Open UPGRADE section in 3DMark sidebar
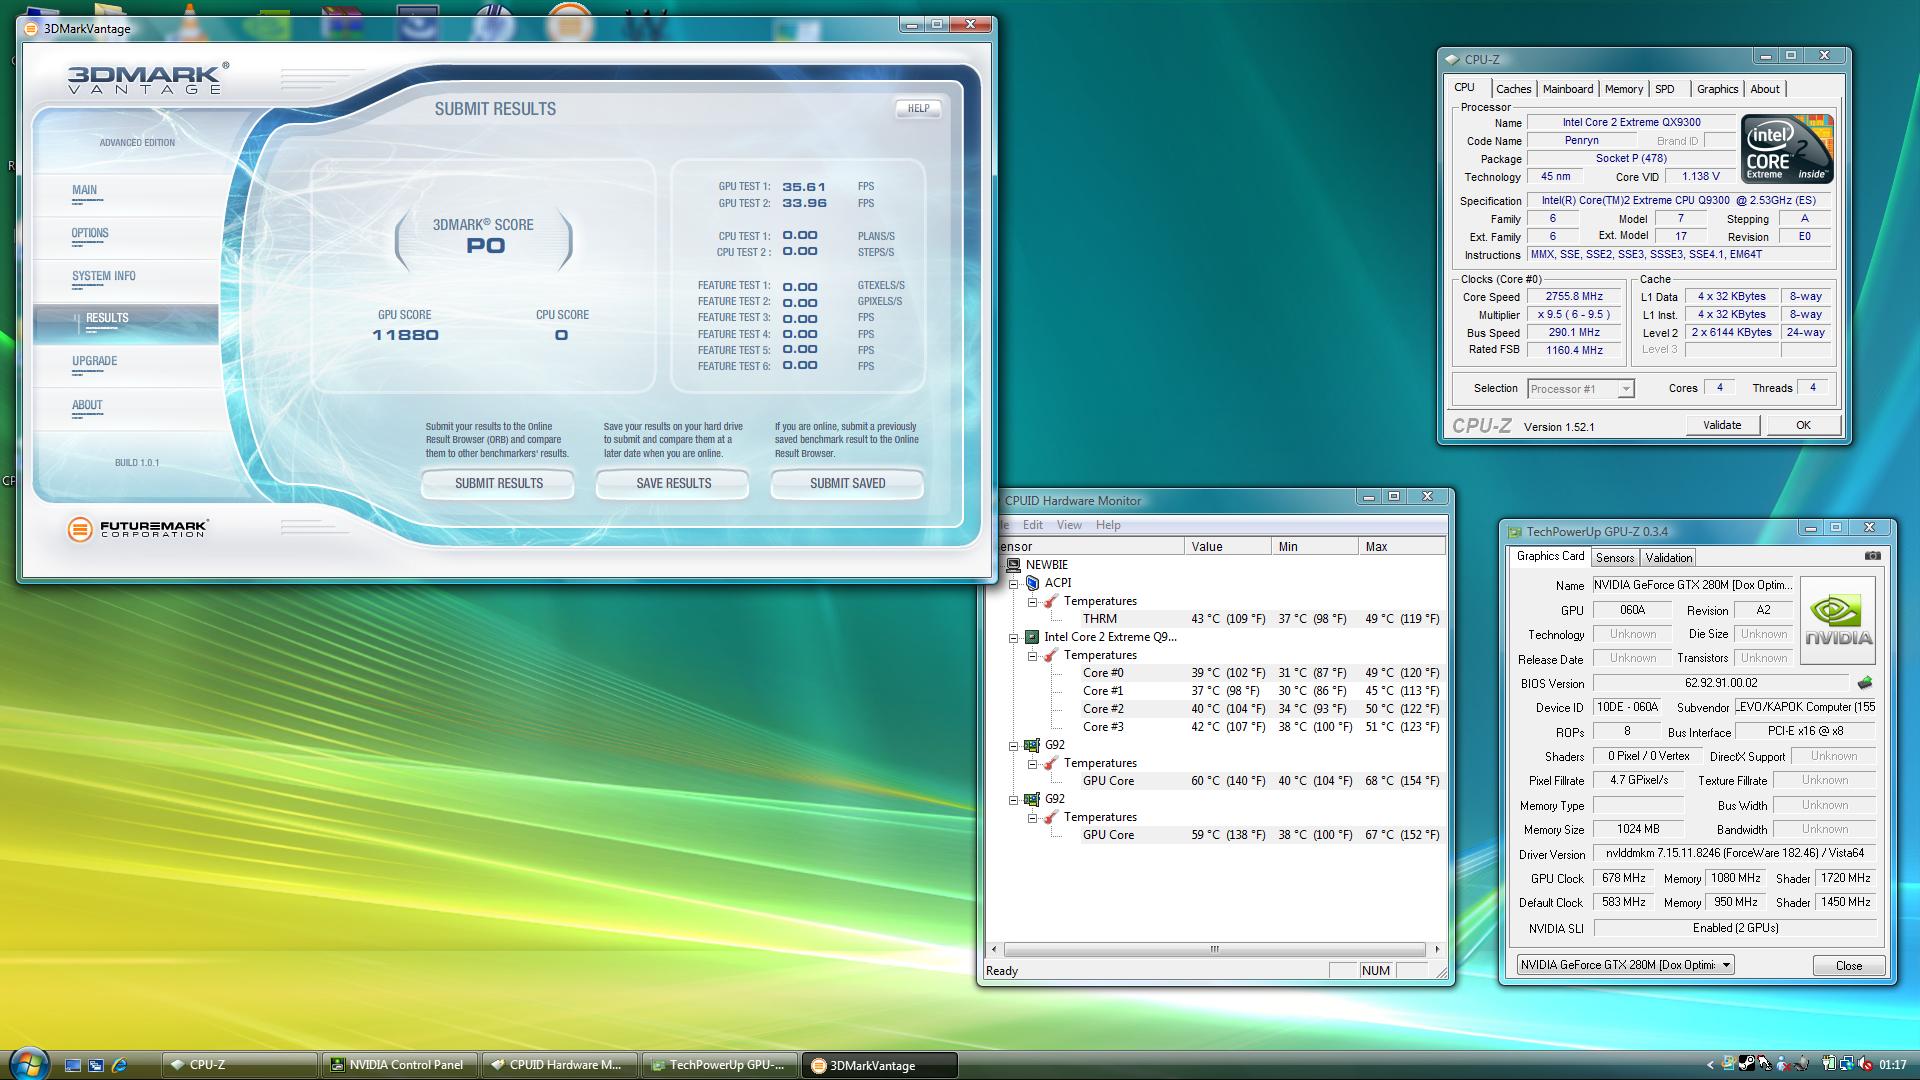The height and width of the screenshot is (1080, 1920). [126, 364]
